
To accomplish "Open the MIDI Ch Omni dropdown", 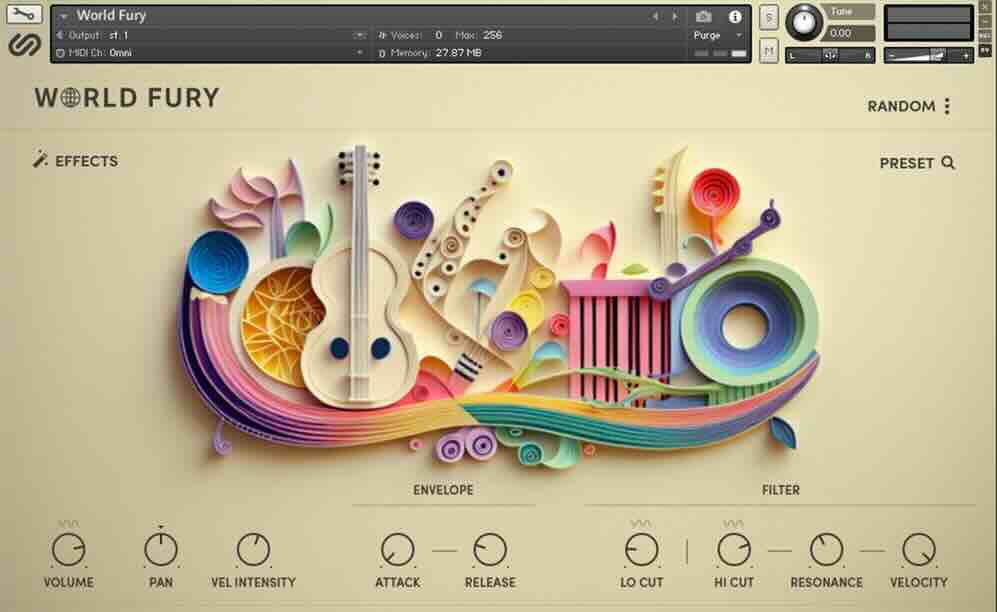I will (x=210, y=53).
